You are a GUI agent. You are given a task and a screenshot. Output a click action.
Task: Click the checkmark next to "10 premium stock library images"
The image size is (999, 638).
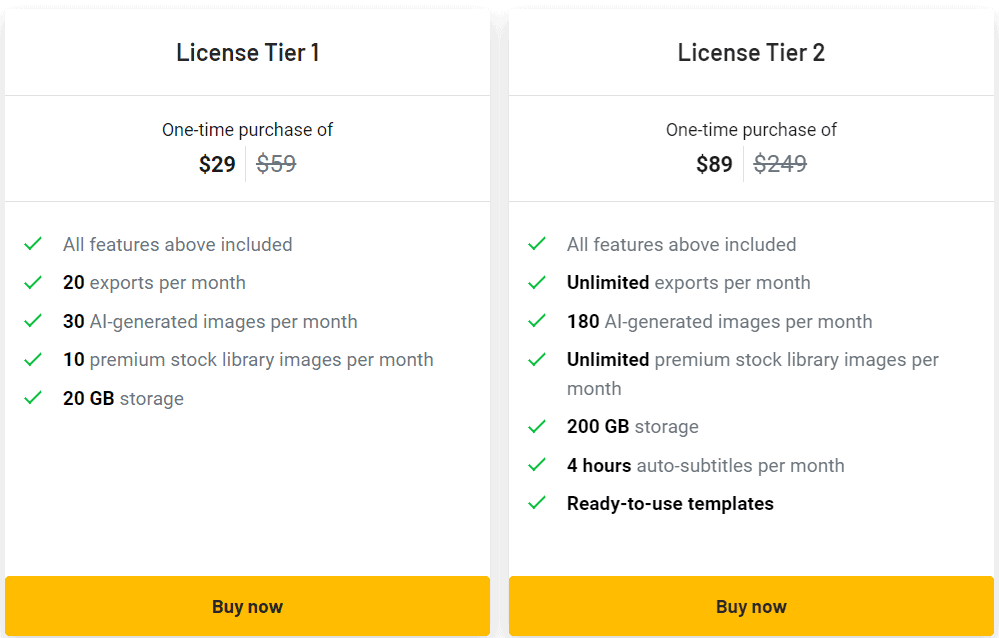click(33, 360)
